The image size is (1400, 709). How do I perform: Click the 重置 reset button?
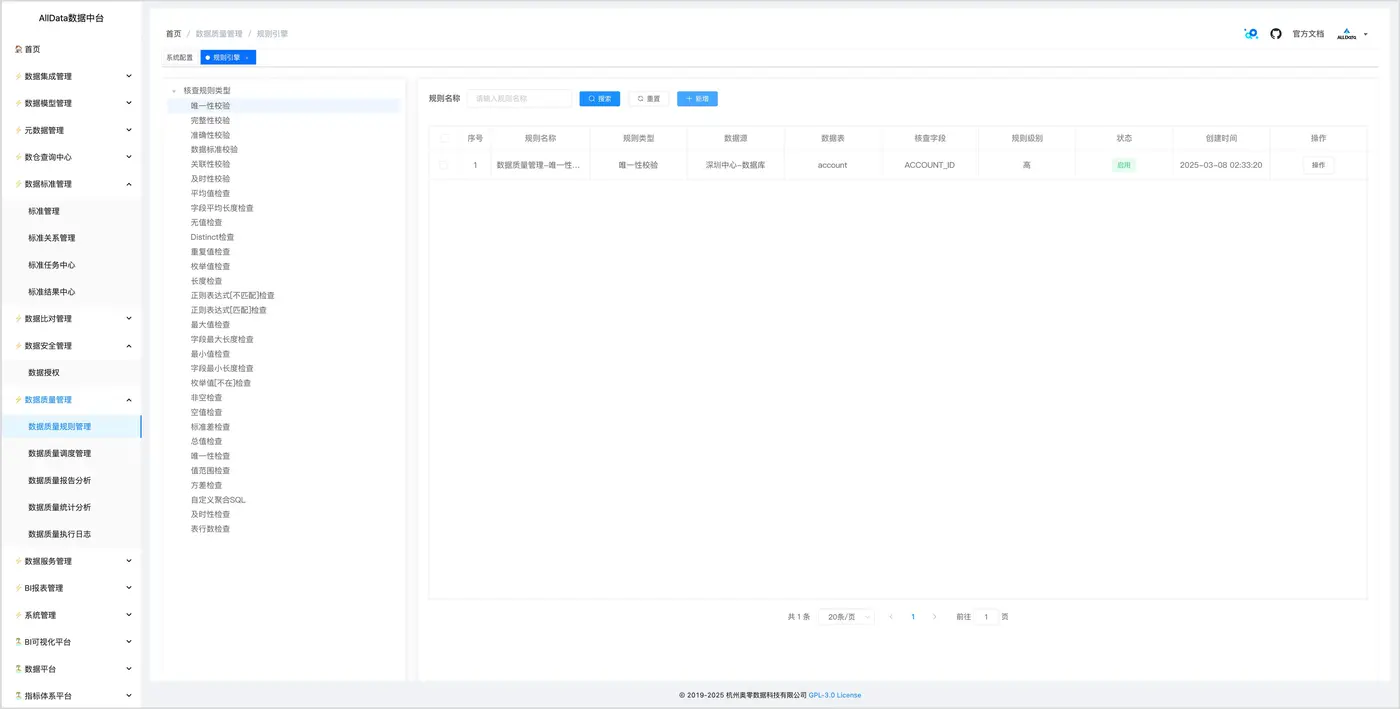click(648, 99)
